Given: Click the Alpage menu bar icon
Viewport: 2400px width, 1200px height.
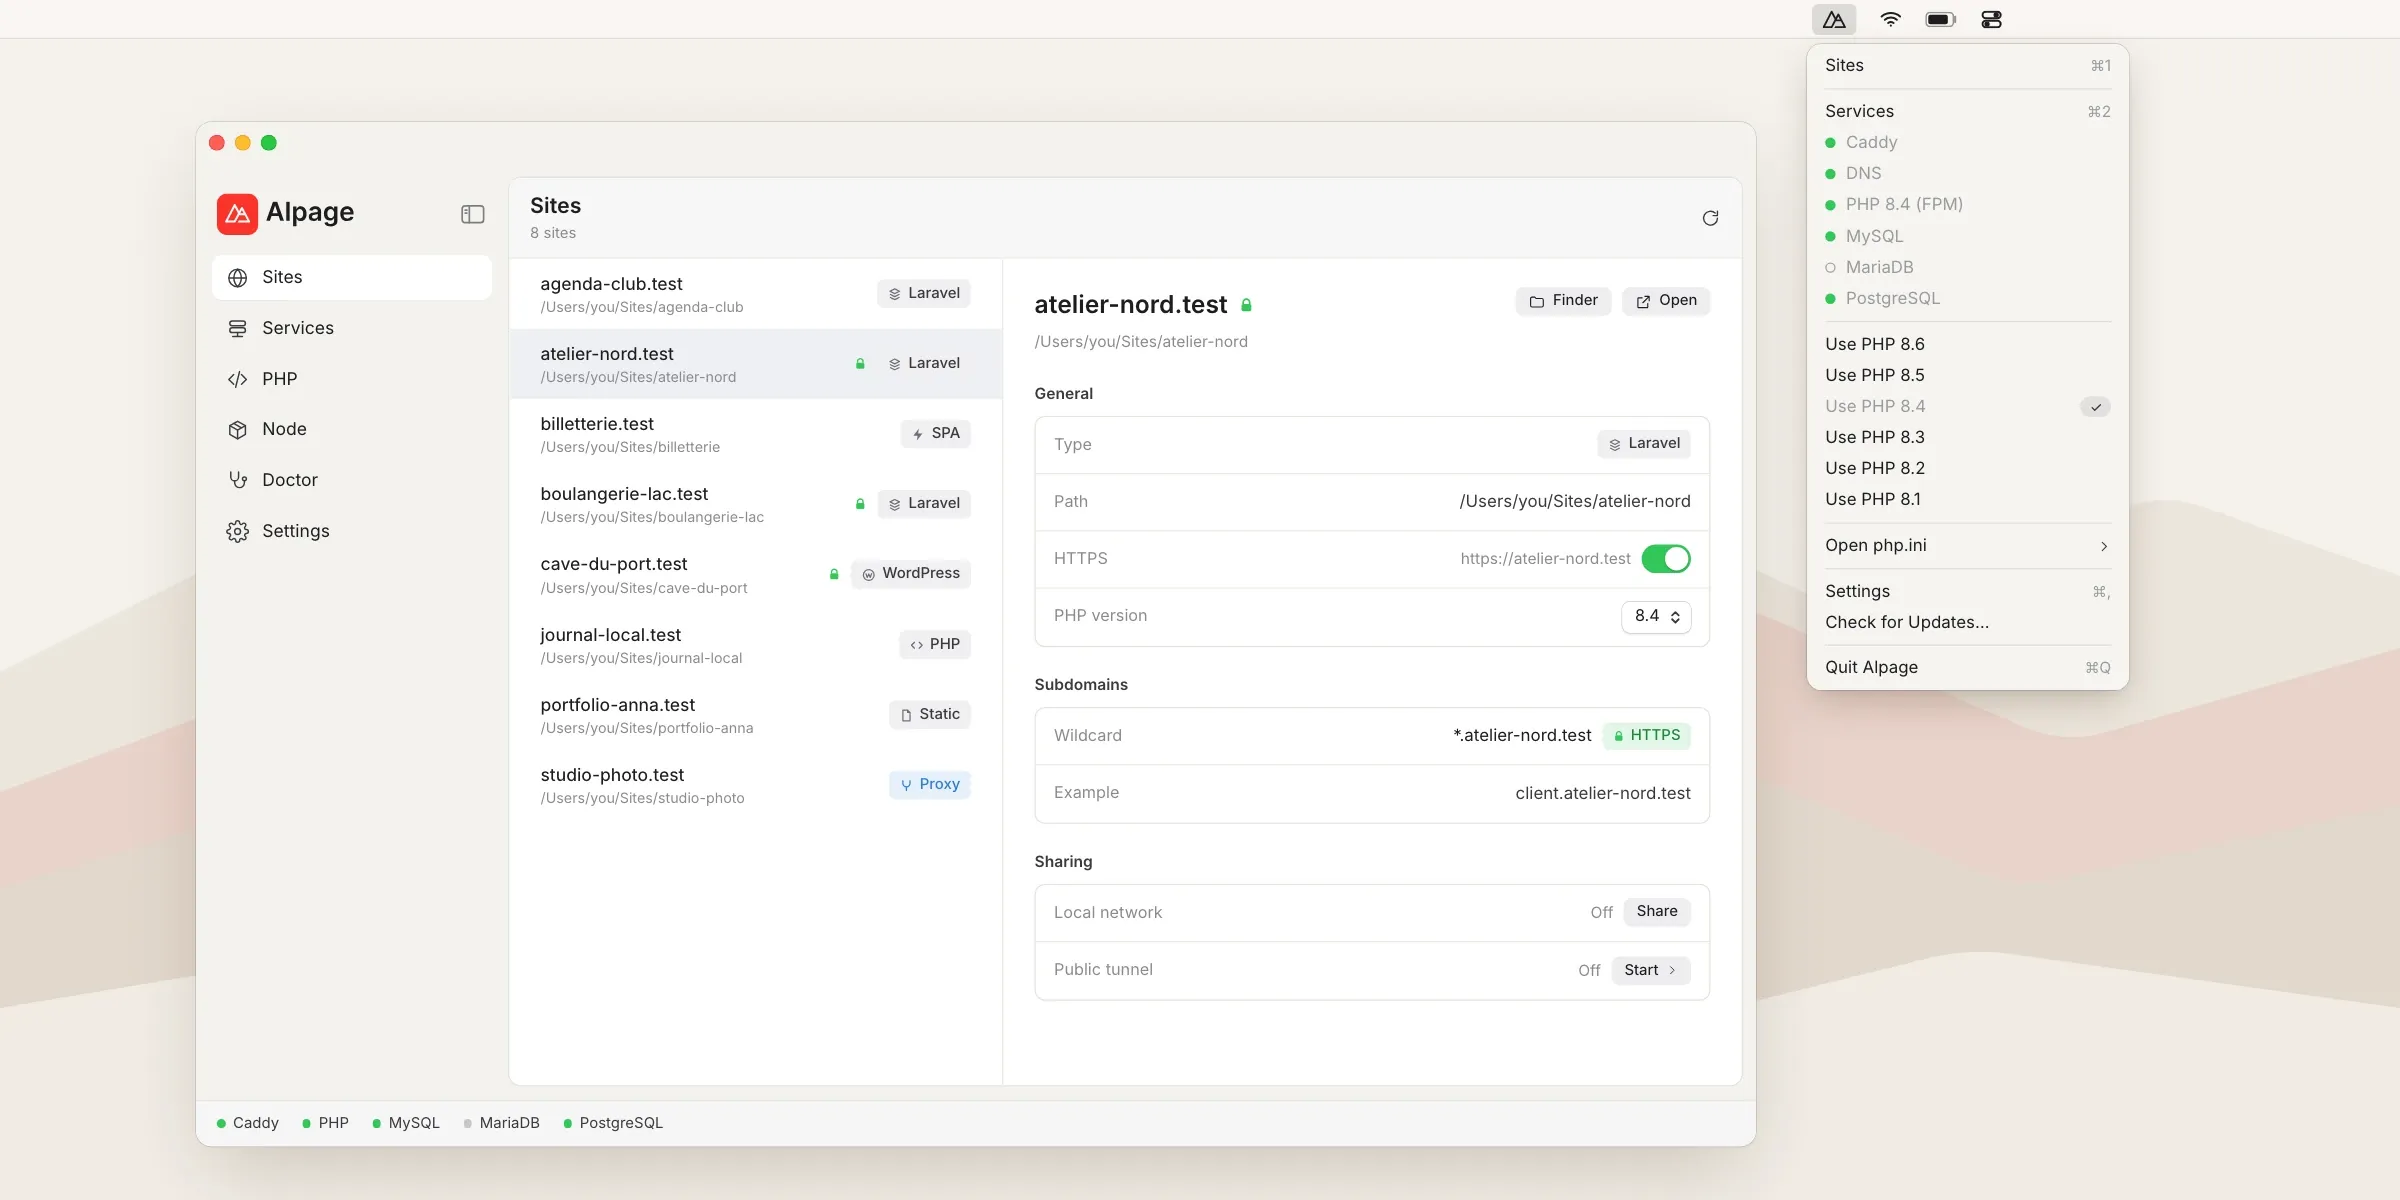Looking at the screenshot, I should tap(1834, 19).
